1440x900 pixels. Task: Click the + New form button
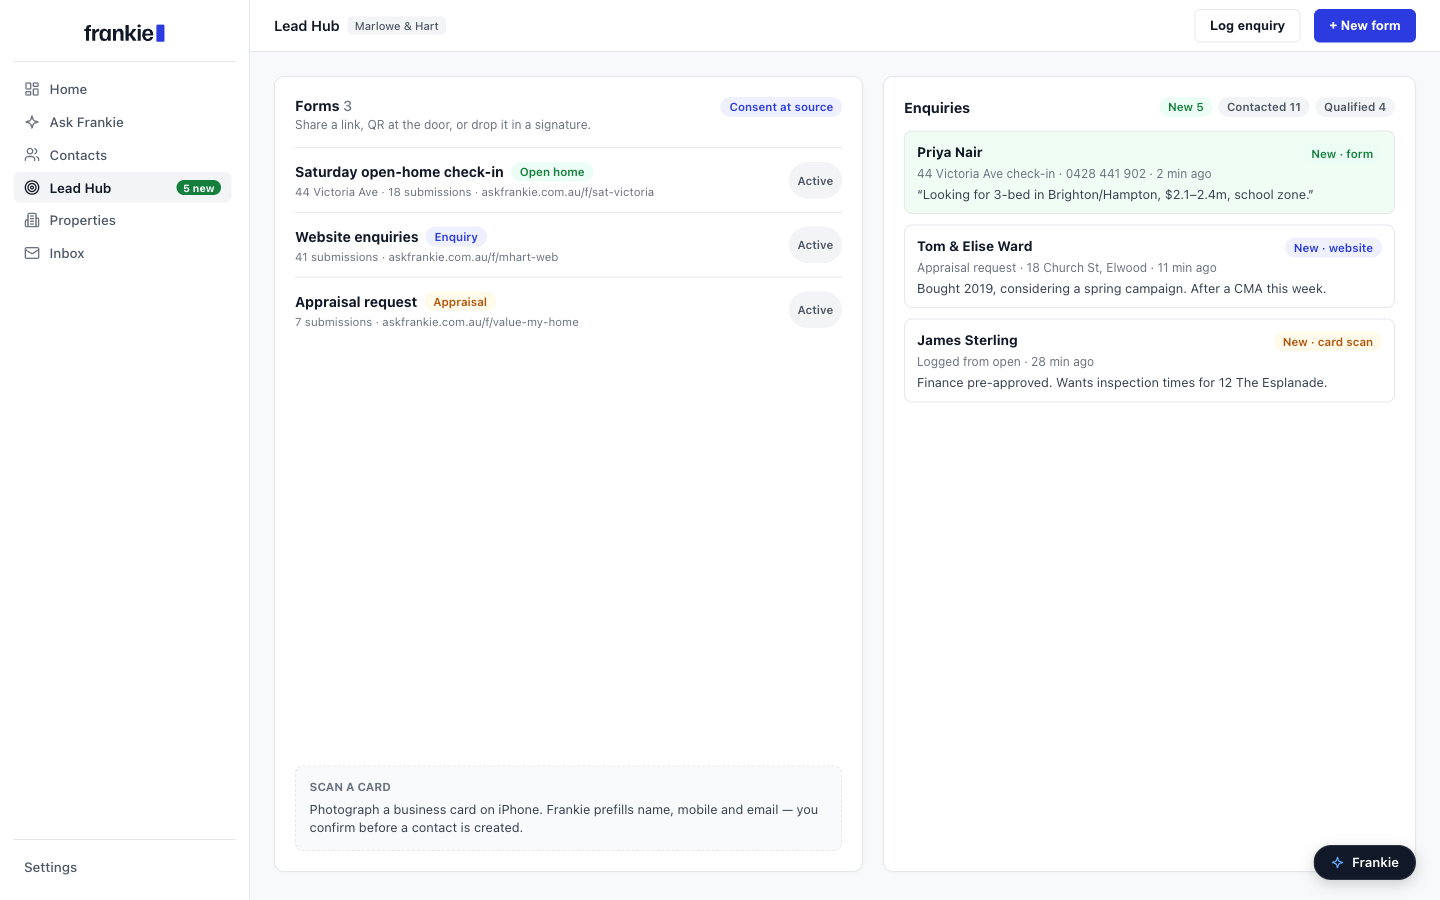tap(1364, 26)
